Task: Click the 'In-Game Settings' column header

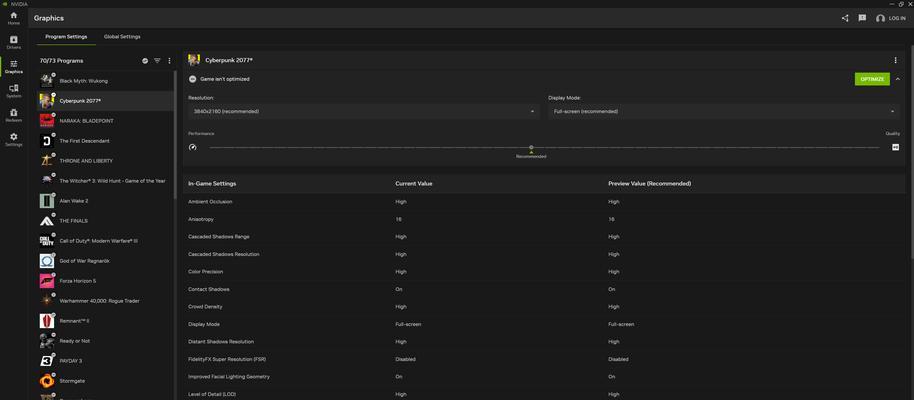Action: click(212, 184)
